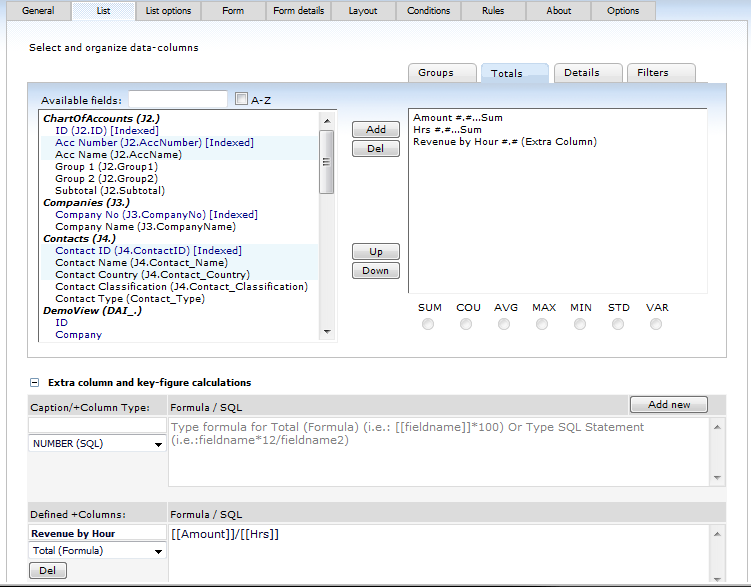Click the Add button

tap(376, 129)
